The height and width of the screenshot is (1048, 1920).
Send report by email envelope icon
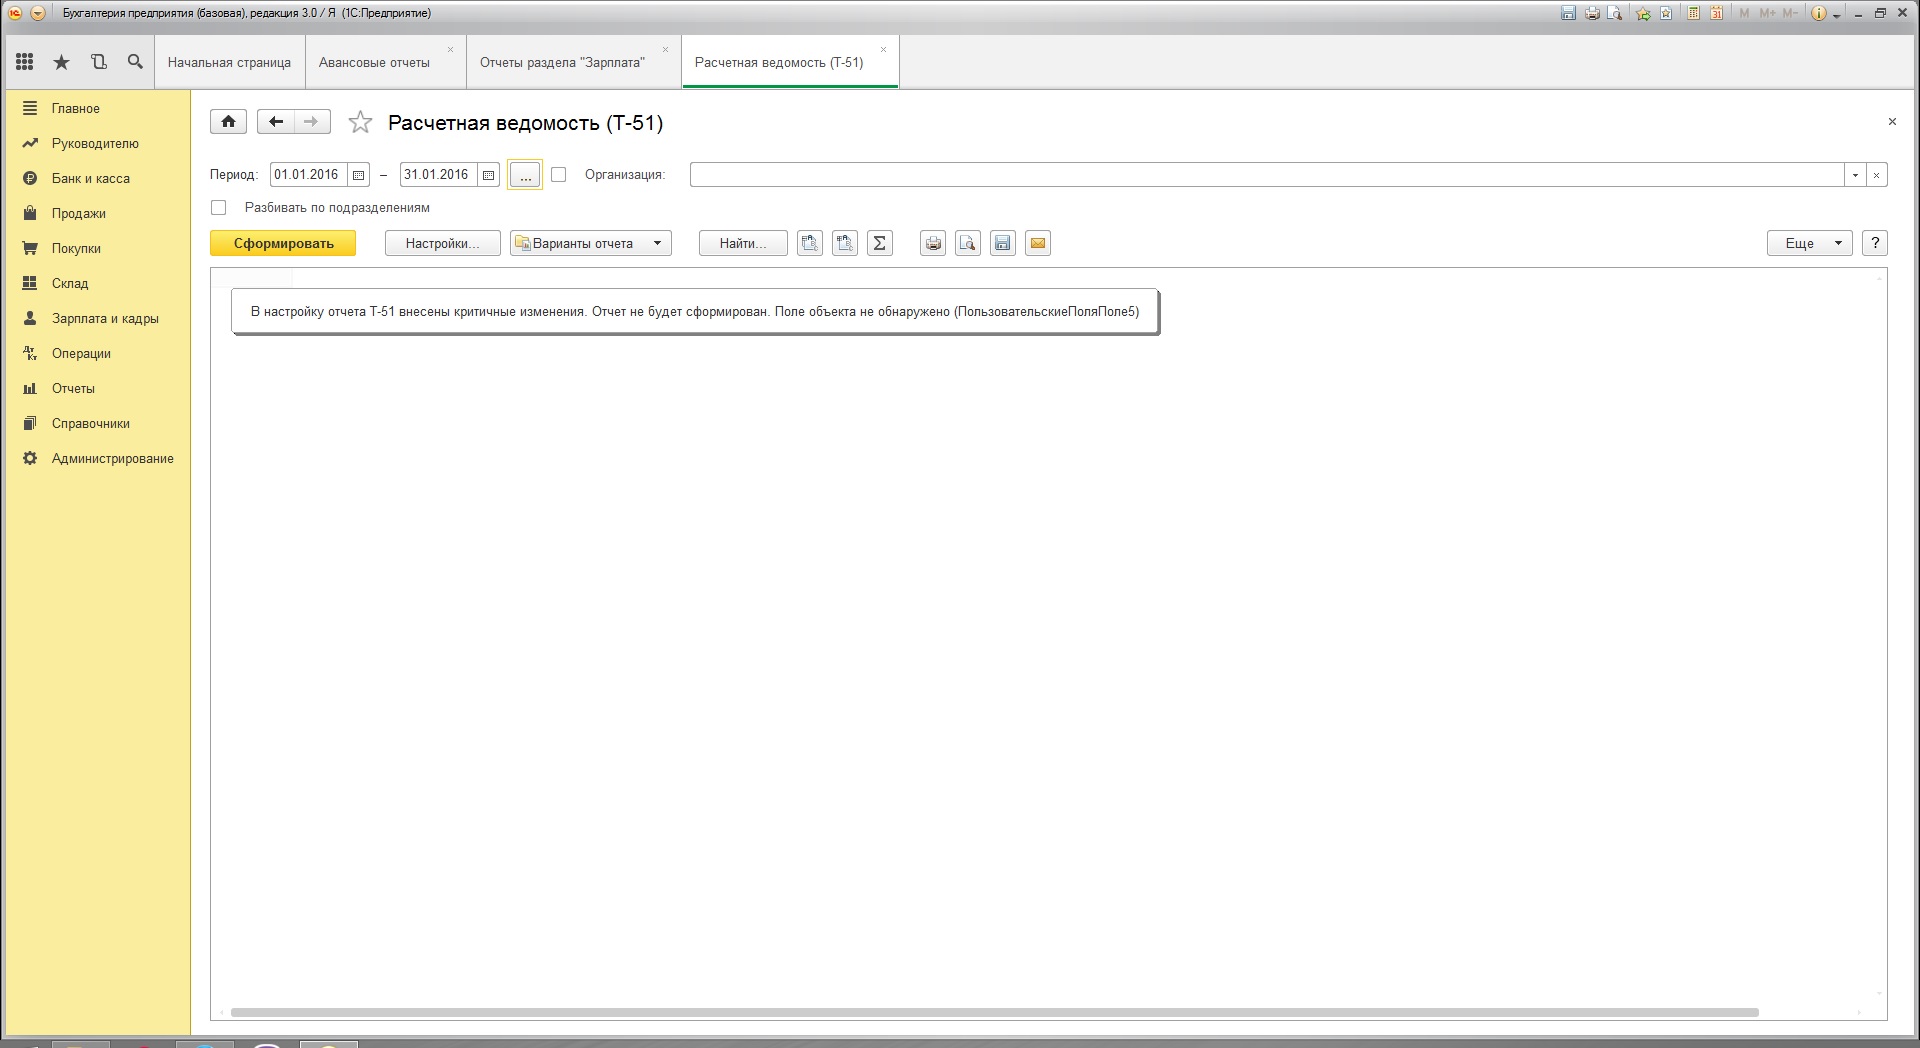tap(1038, 243)
